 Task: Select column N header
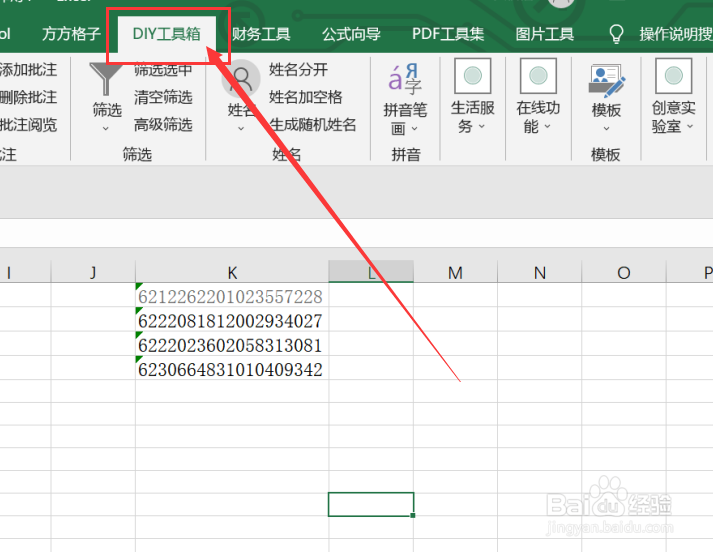(x=539, y=272)
